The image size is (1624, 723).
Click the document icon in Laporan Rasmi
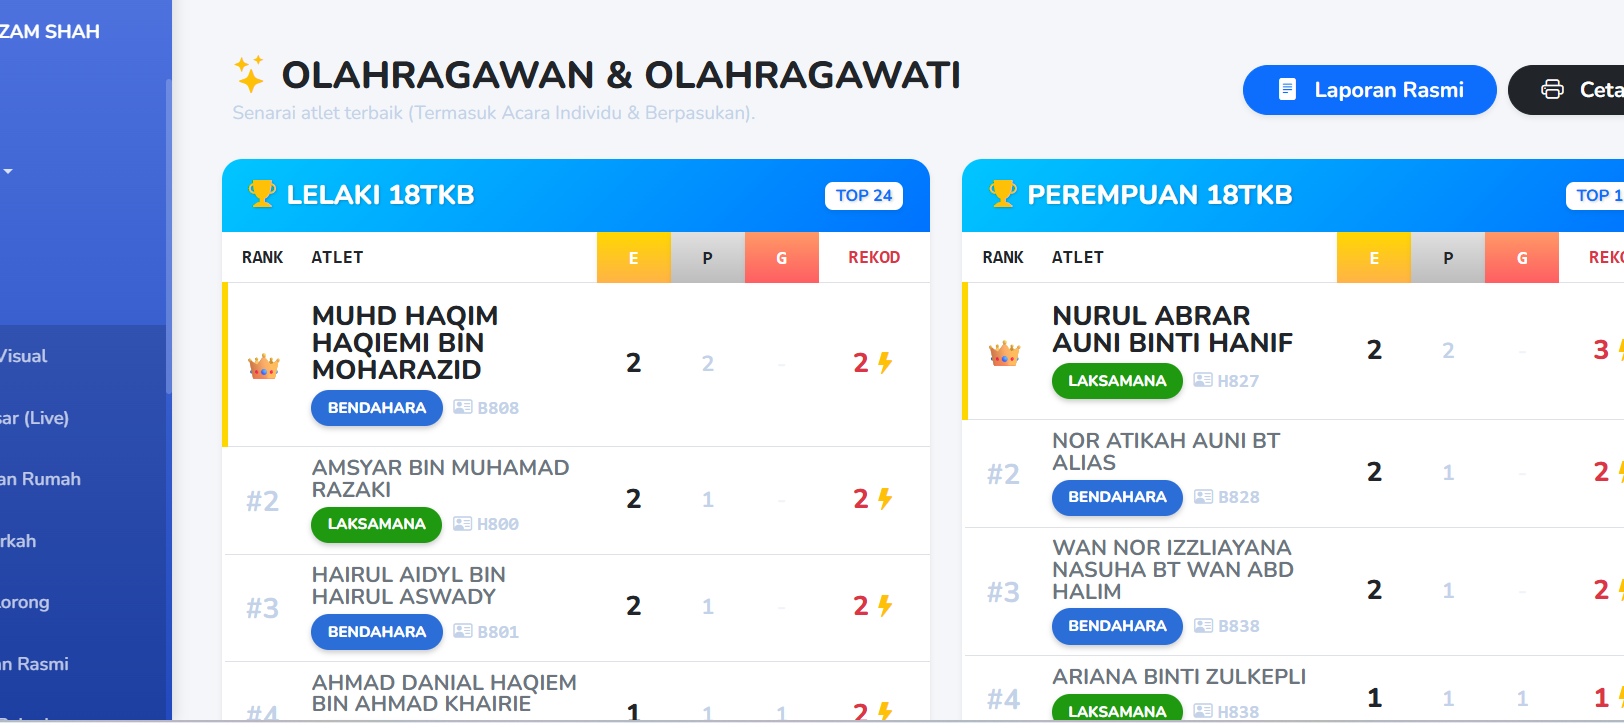[x=1288, y=90]
